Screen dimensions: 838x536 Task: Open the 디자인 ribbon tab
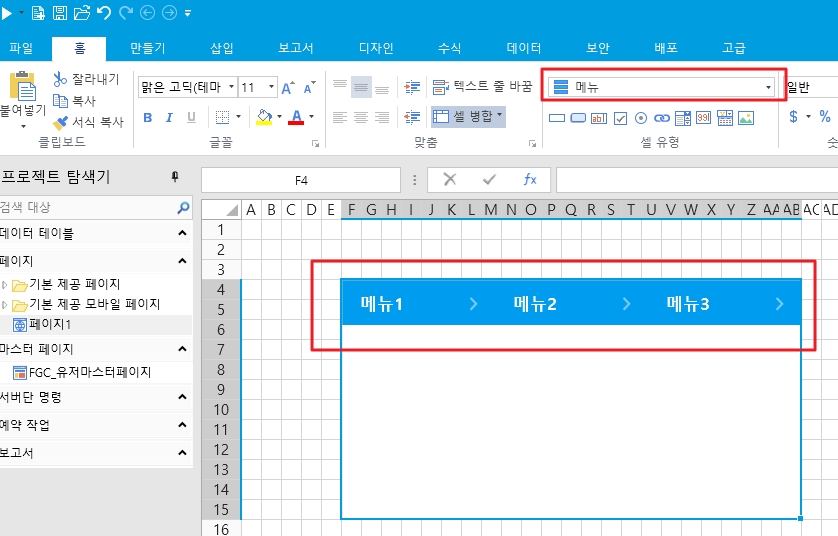click(x=376, y=48)
